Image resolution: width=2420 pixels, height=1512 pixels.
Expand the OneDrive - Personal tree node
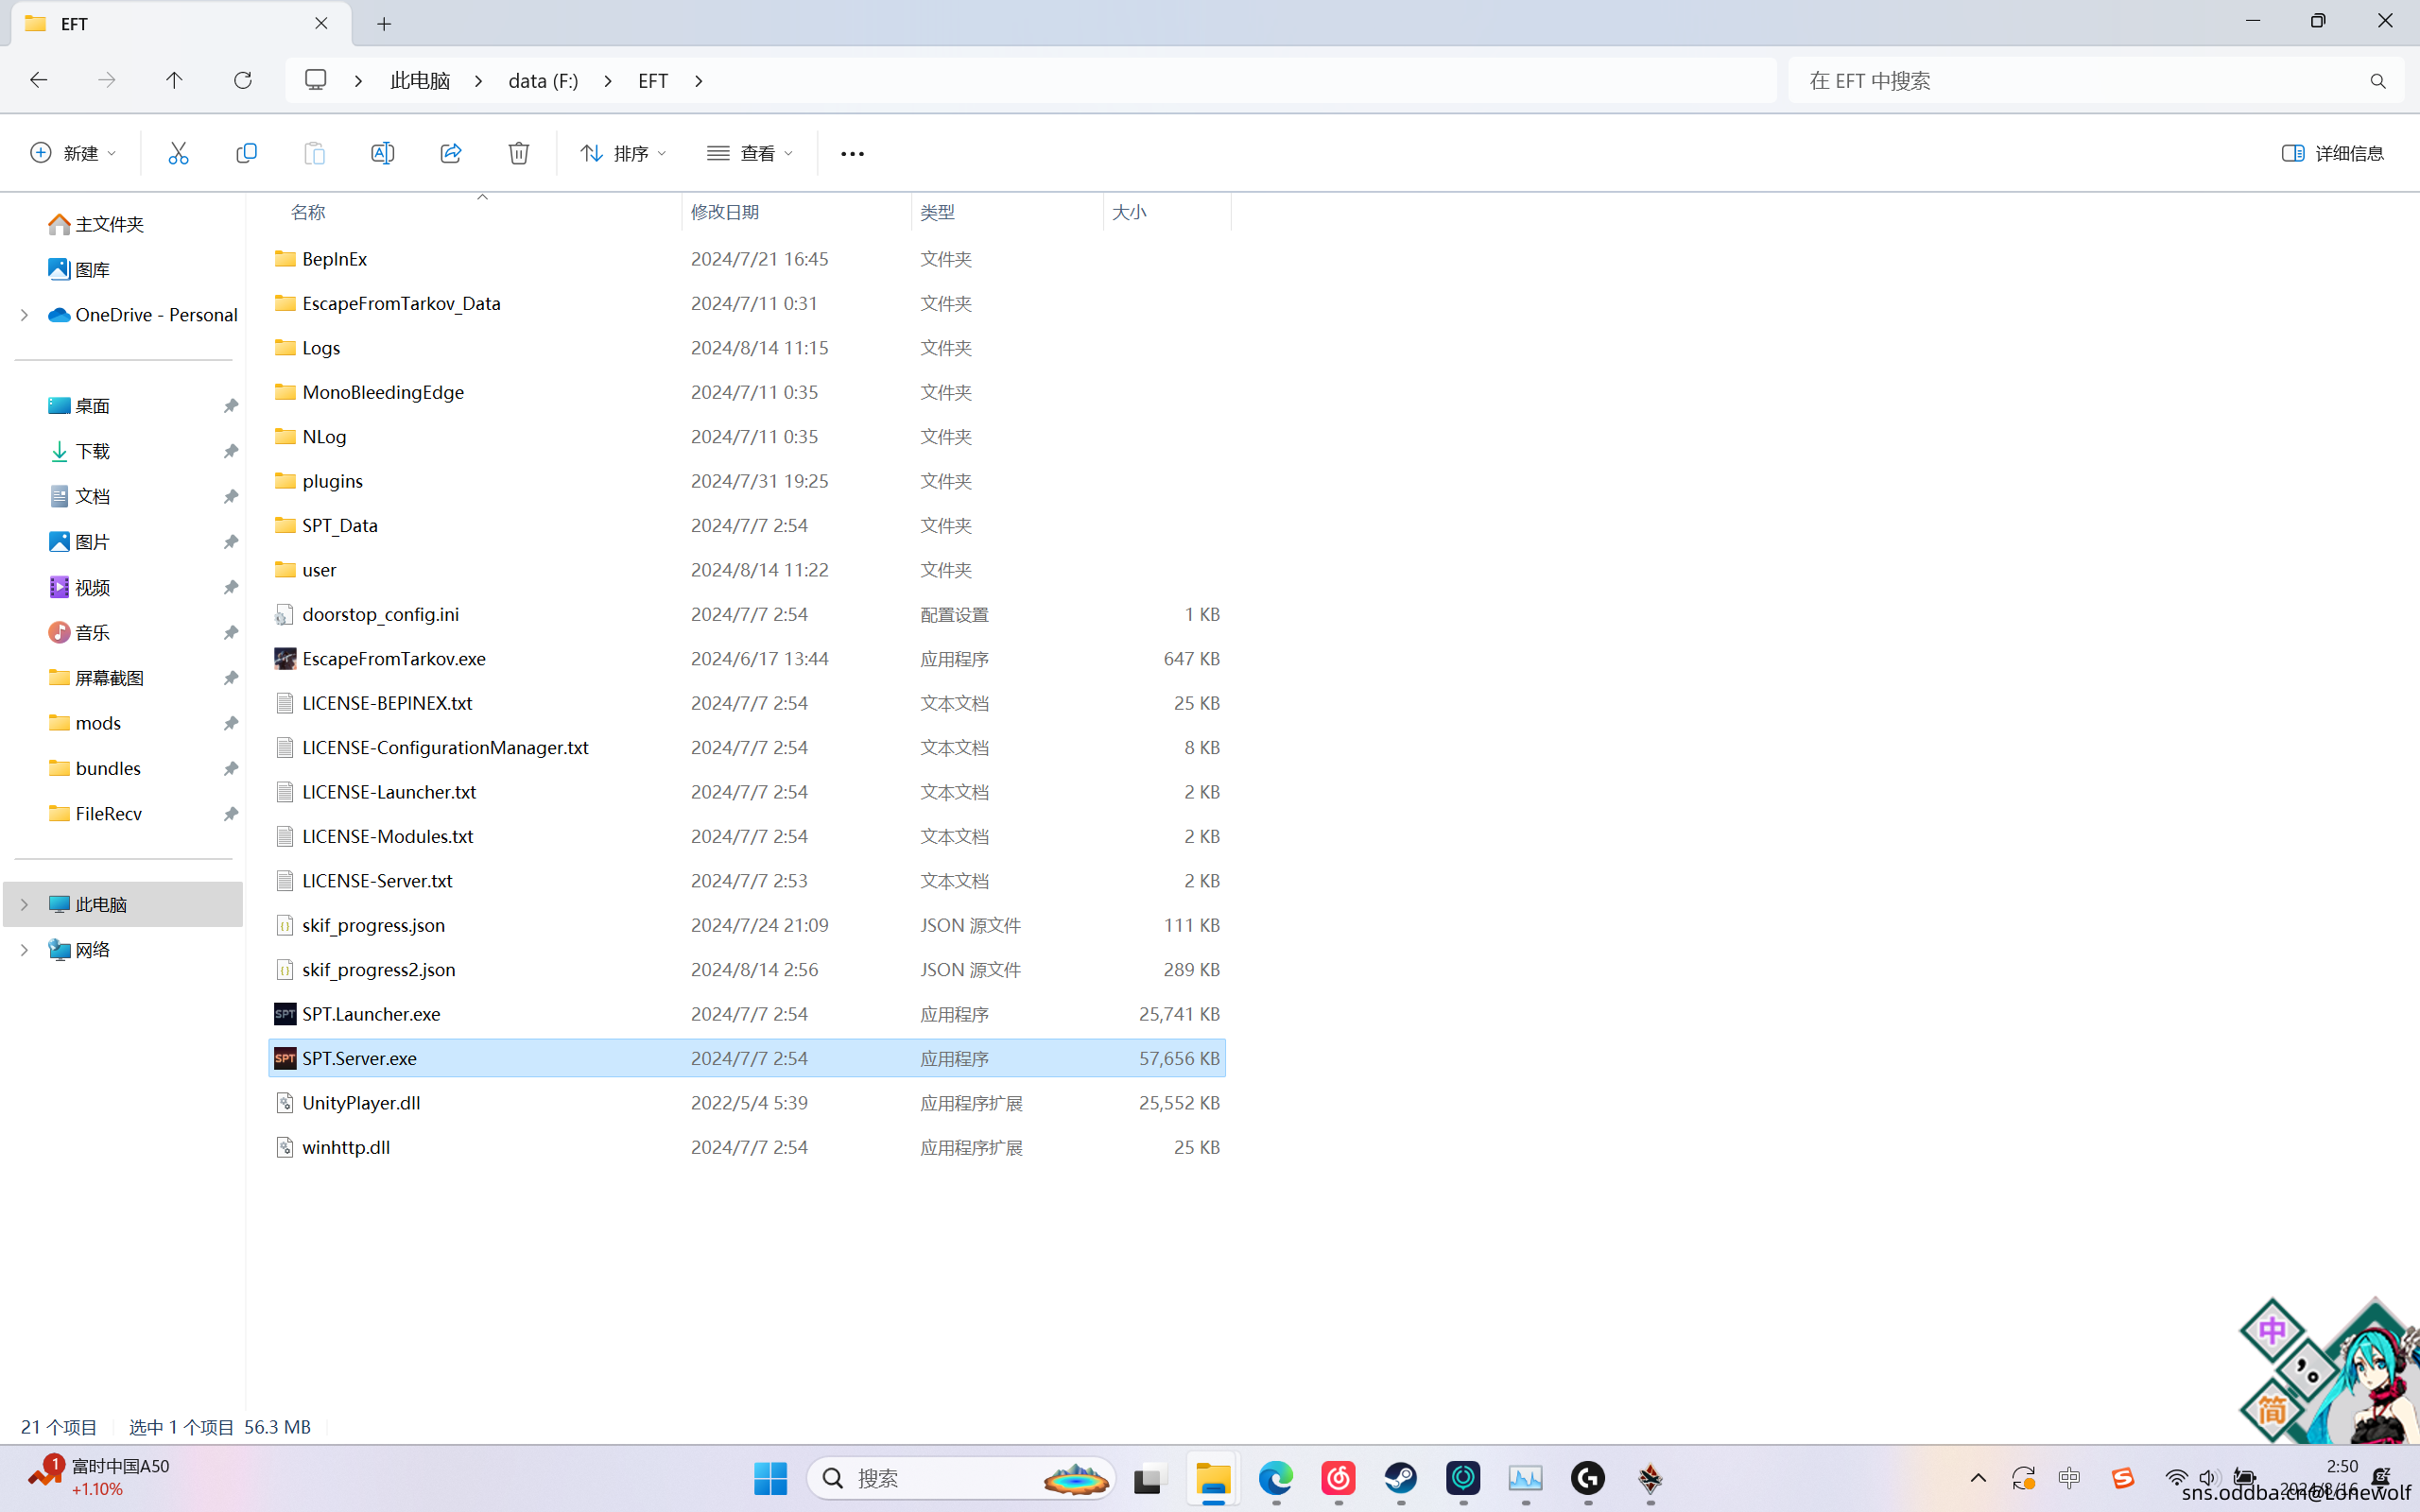pos(24,315)
